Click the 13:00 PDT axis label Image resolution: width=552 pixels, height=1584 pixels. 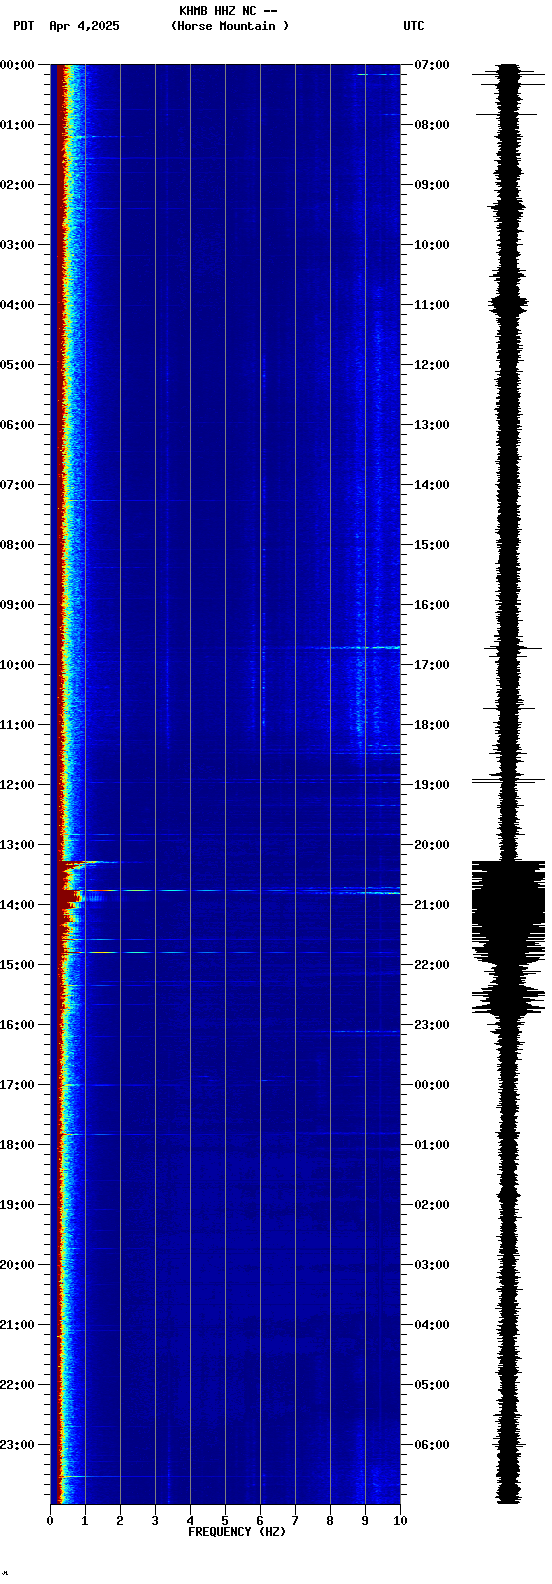(17, 845)
